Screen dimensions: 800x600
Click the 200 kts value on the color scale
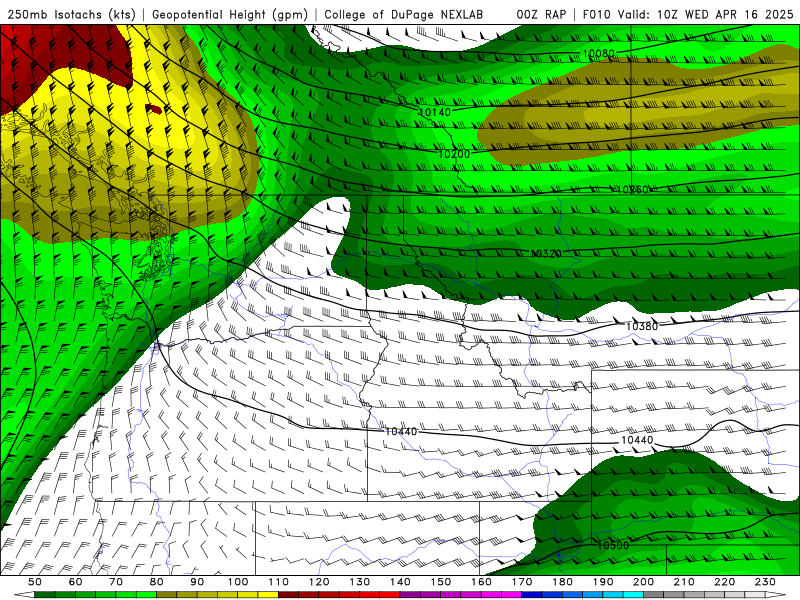pyautogui.click(x=644, y=582)
